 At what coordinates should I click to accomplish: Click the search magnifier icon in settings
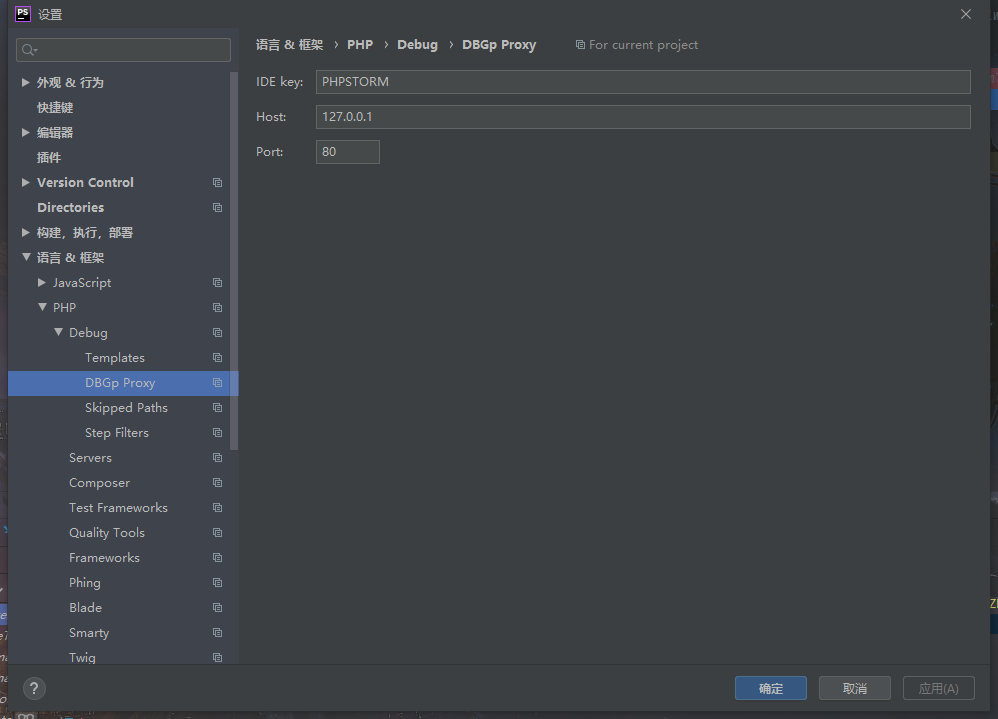pos(29,50)
